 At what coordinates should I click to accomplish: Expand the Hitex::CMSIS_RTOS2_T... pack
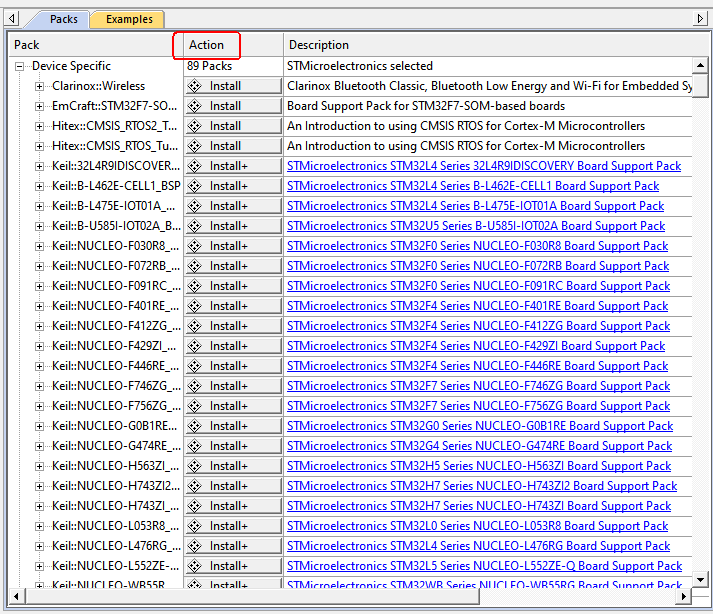40,126
